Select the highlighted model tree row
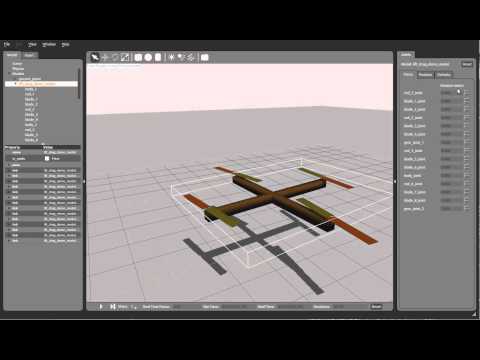Image resolution: width=480 pixels, height=360 pixels. [41, 84]
